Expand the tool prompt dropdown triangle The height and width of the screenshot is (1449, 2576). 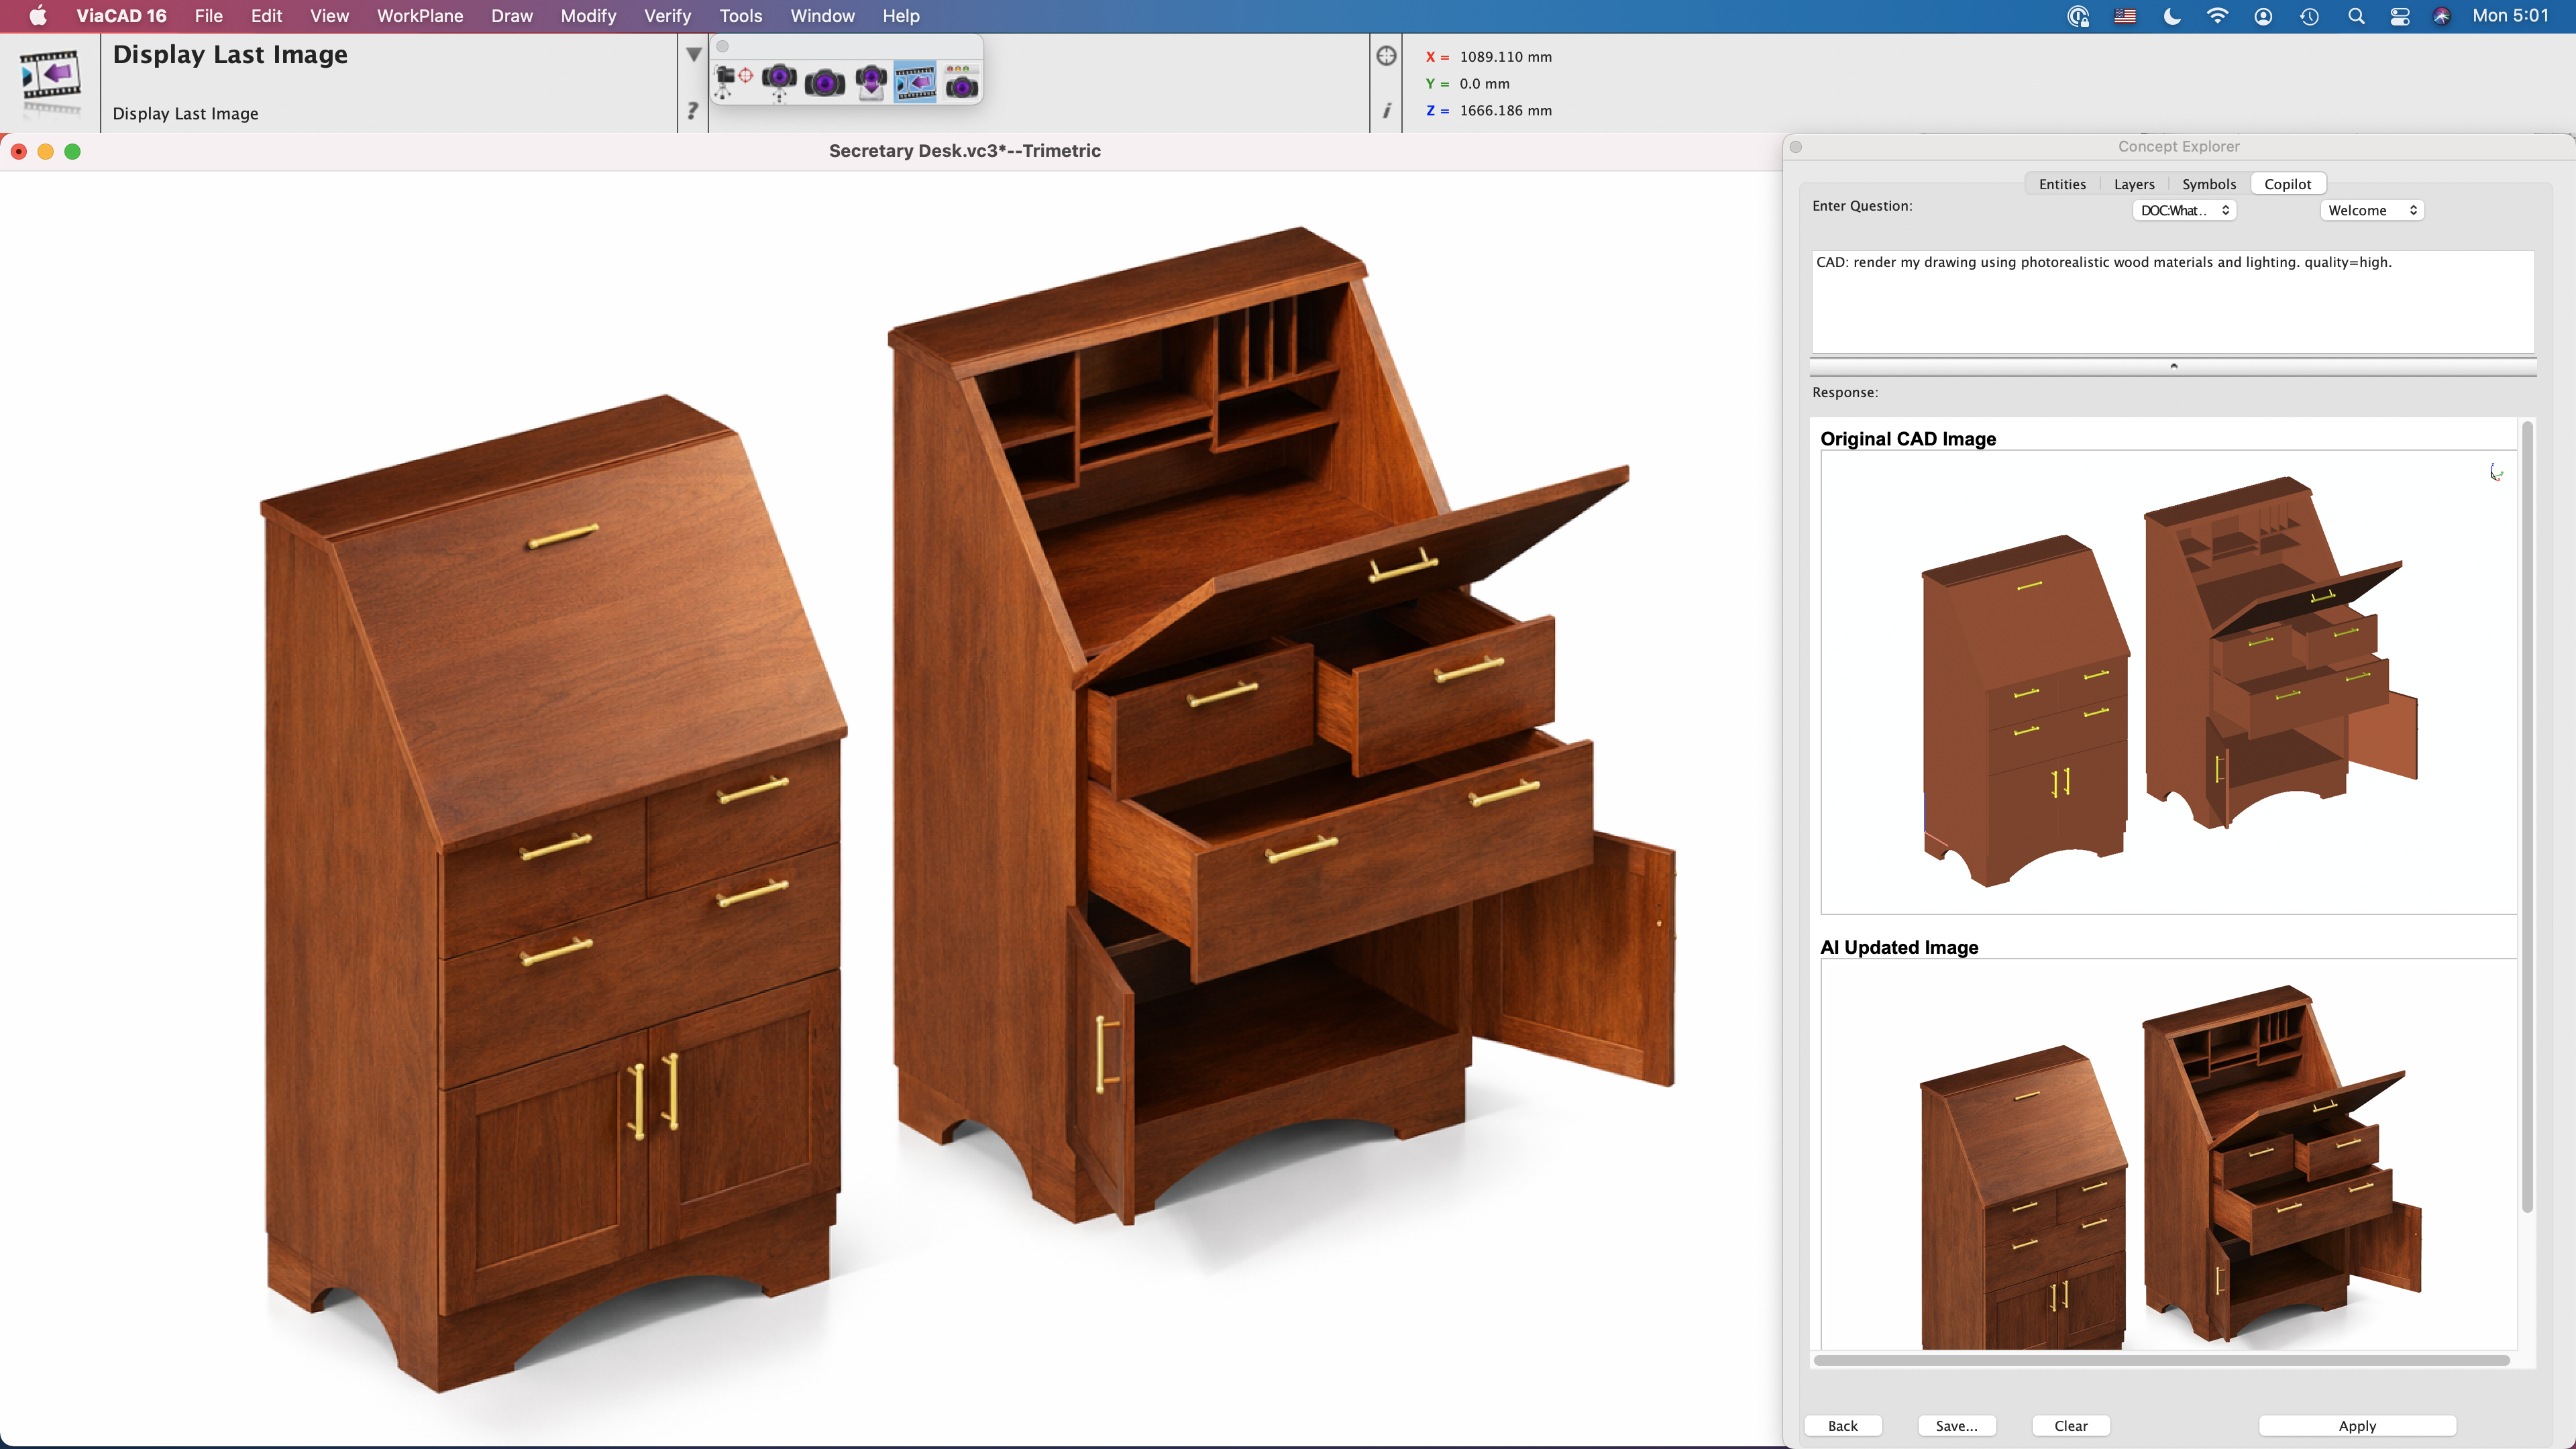(x=693, y=55)
